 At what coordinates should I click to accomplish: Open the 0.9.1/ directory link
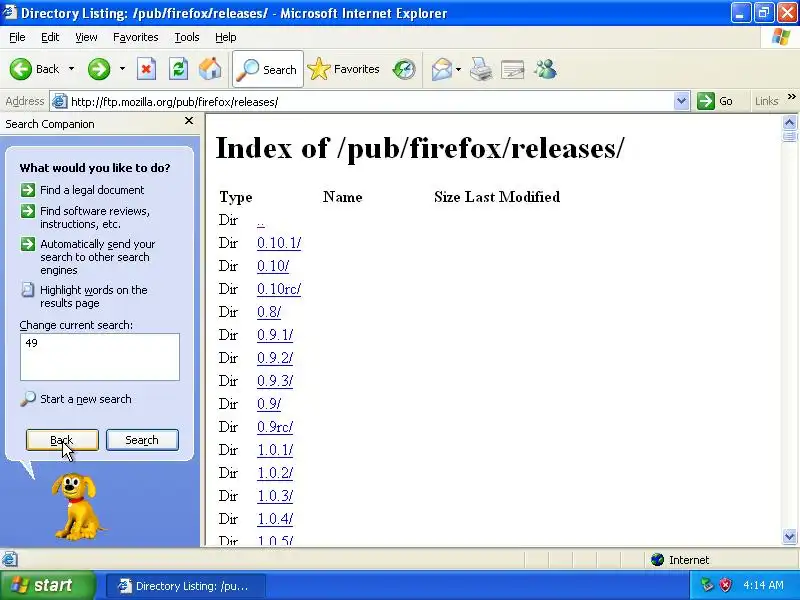275,335
